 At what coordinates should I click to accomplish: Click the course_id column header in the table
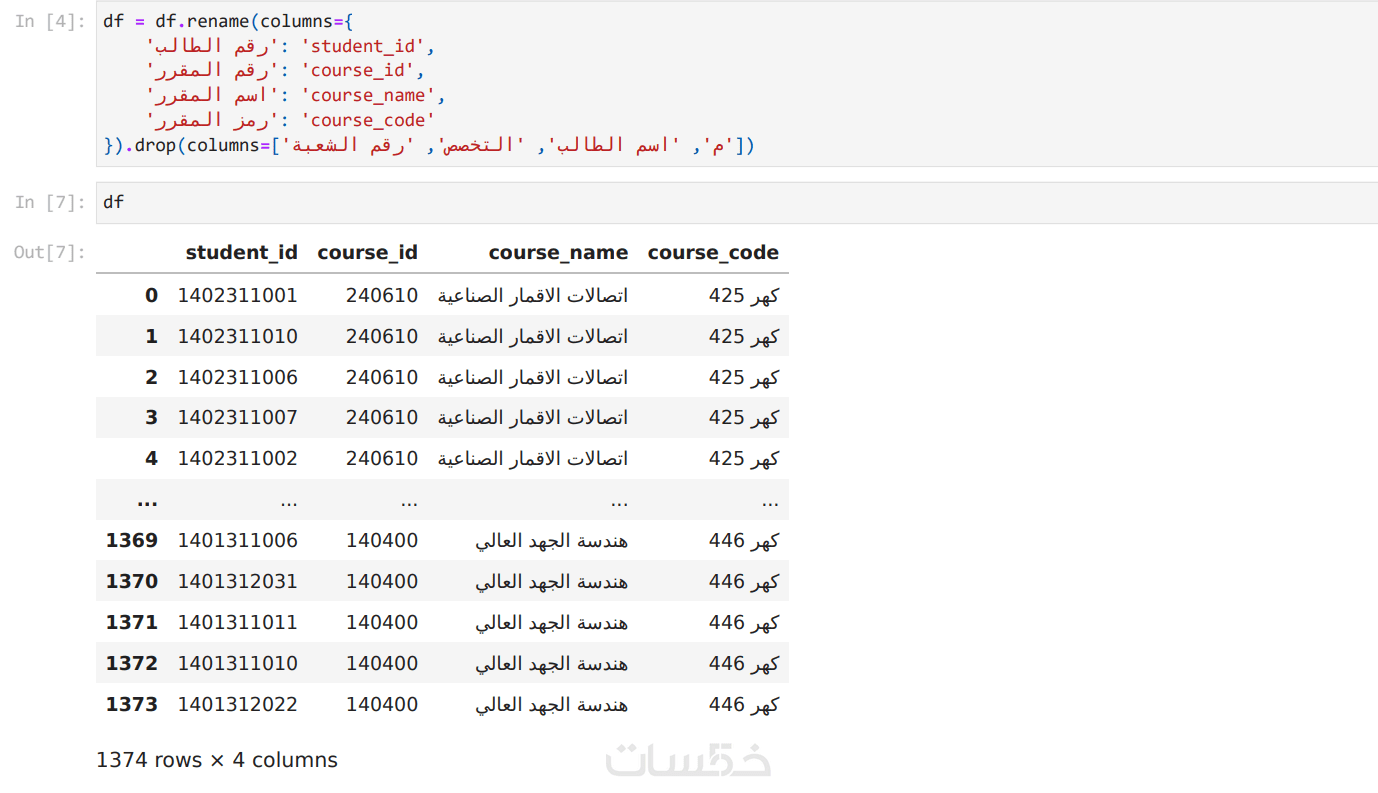click(367, 253)
